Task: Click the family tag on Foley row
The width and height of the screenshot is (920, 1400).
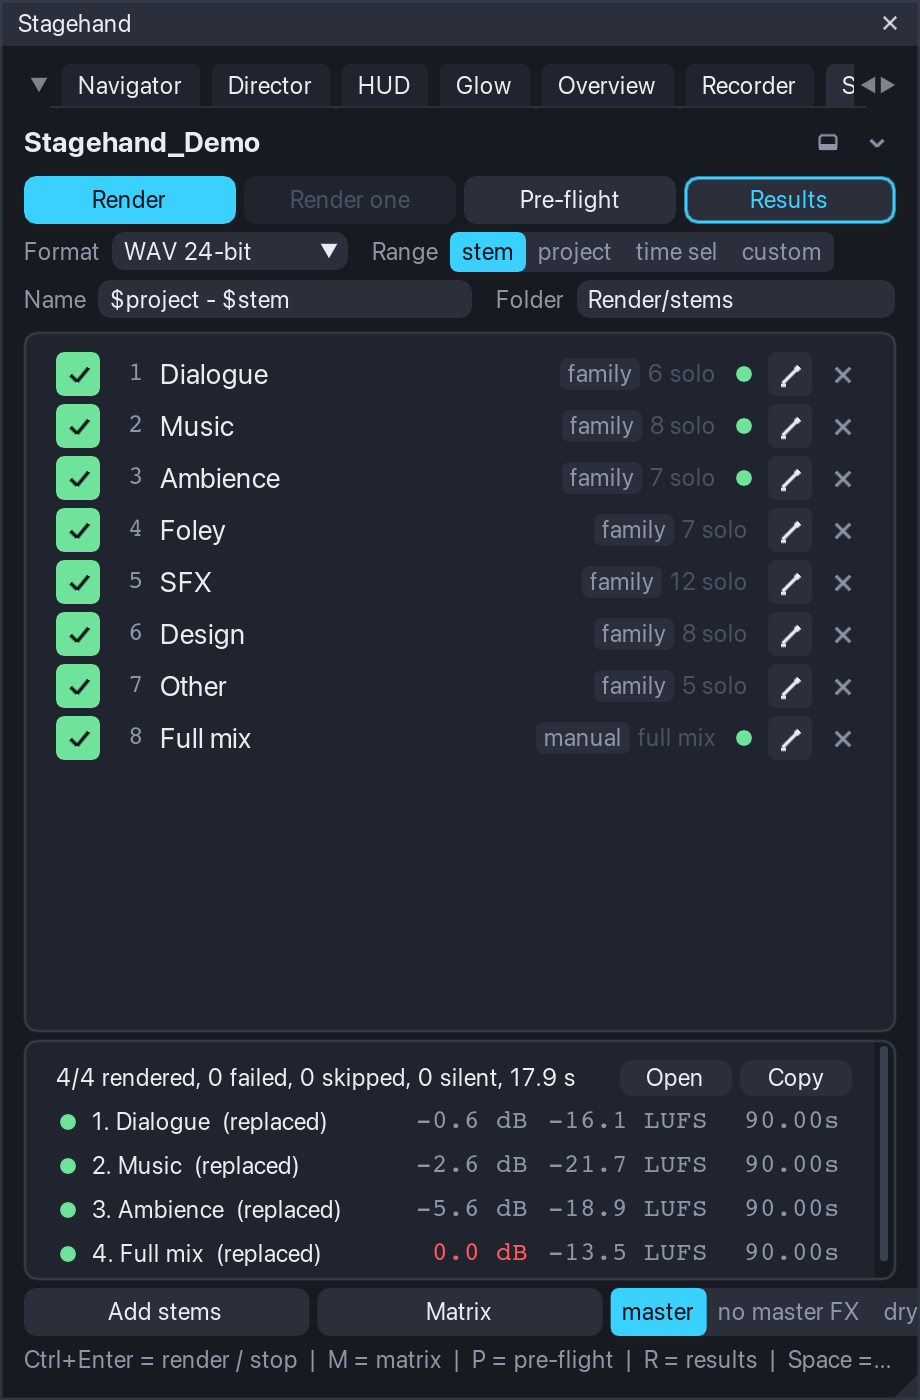Action: (633, 530)
